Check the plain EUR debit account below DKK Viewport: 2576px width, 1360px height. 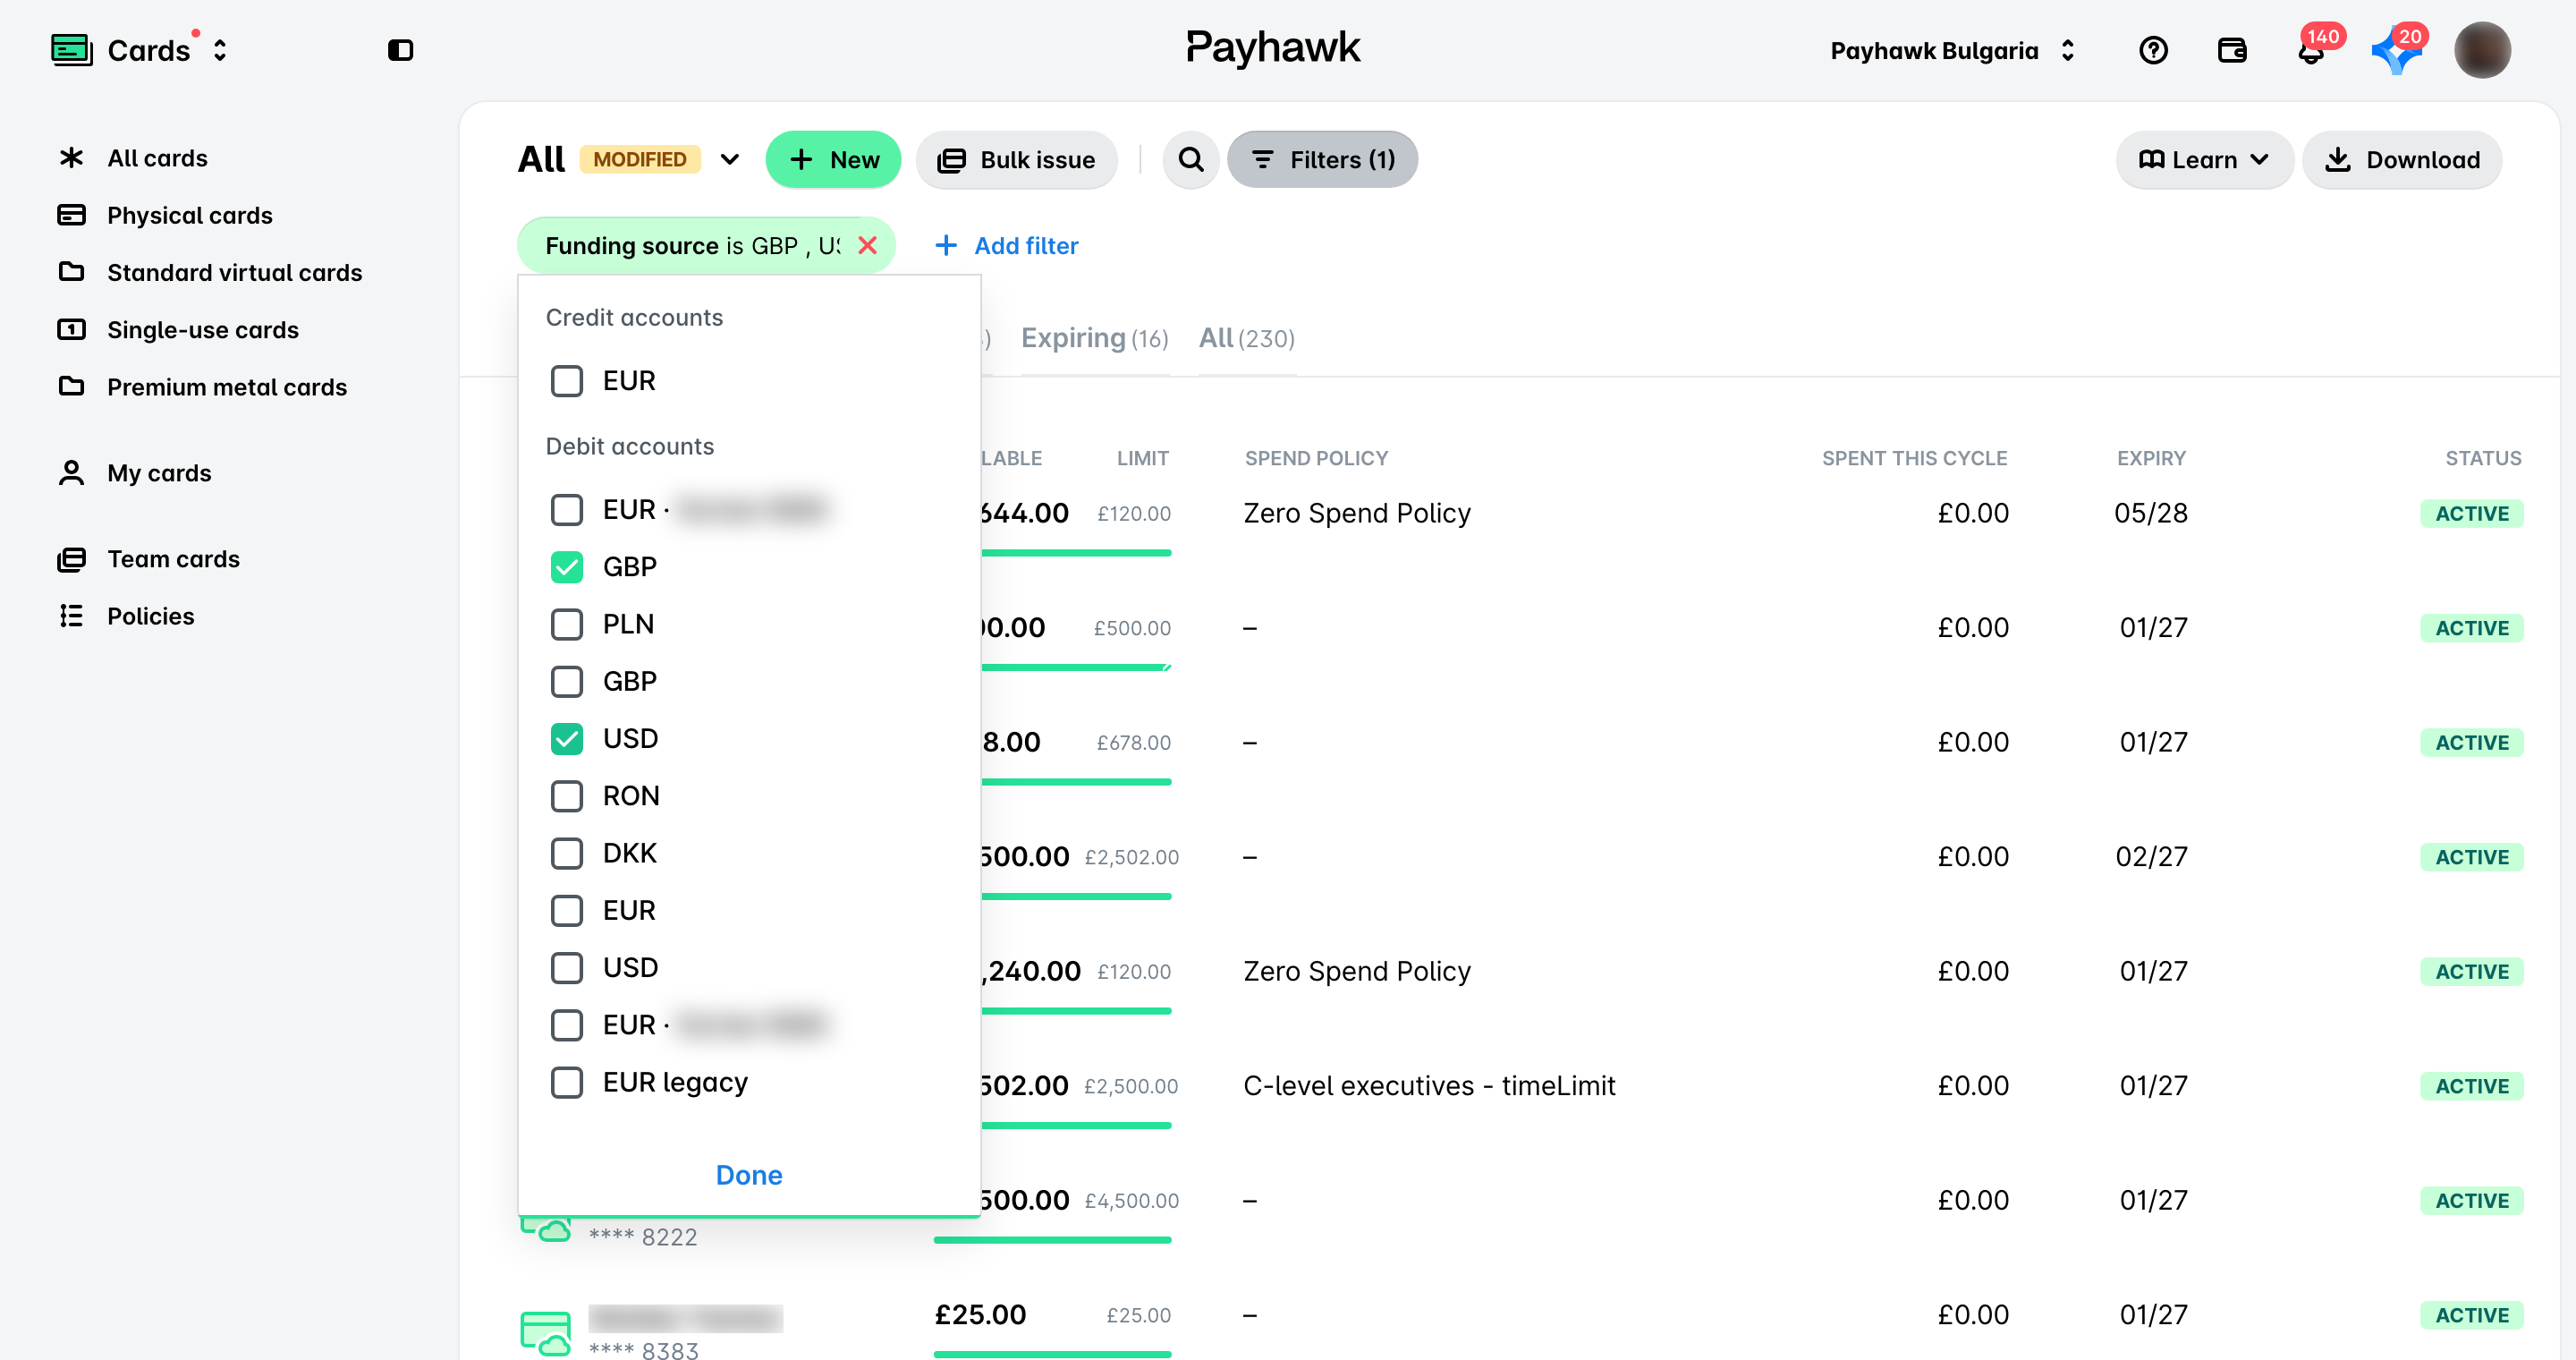pyautogui.click(x=566, y=910)
